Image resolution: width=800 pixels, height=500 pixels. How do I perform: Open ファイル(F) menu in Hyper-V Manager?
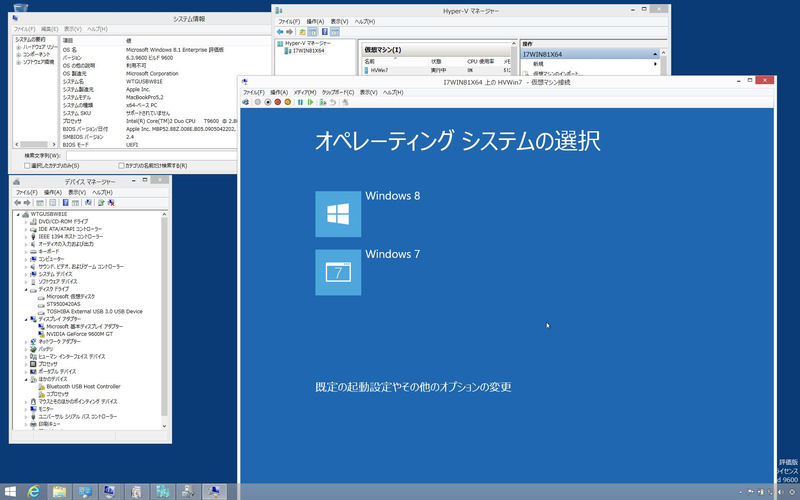(289, 21)
